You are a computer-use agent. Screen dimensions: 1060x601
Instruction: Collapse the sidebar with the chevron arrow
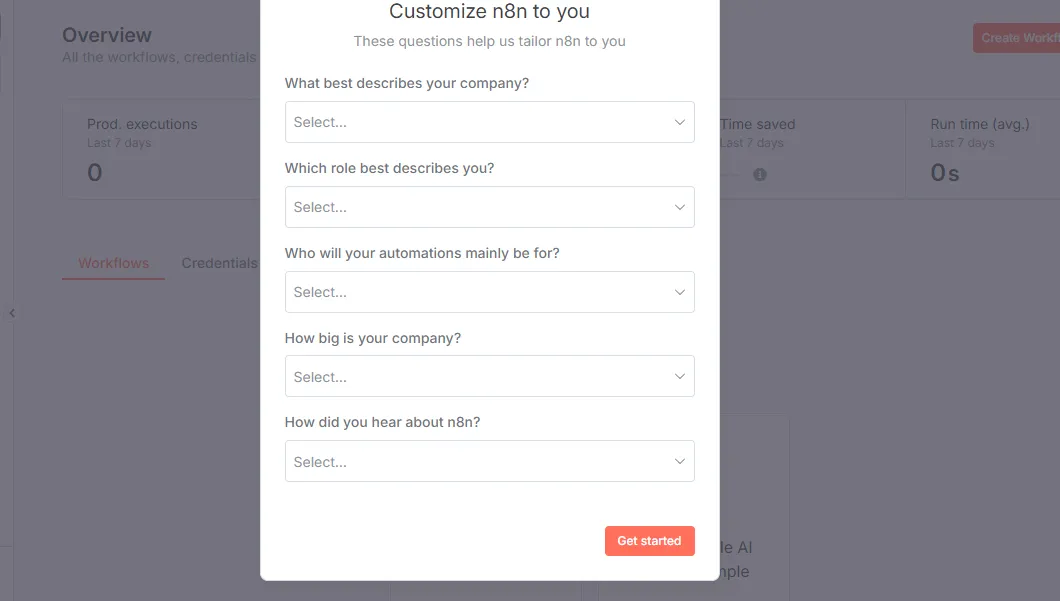tap(11, 313)
